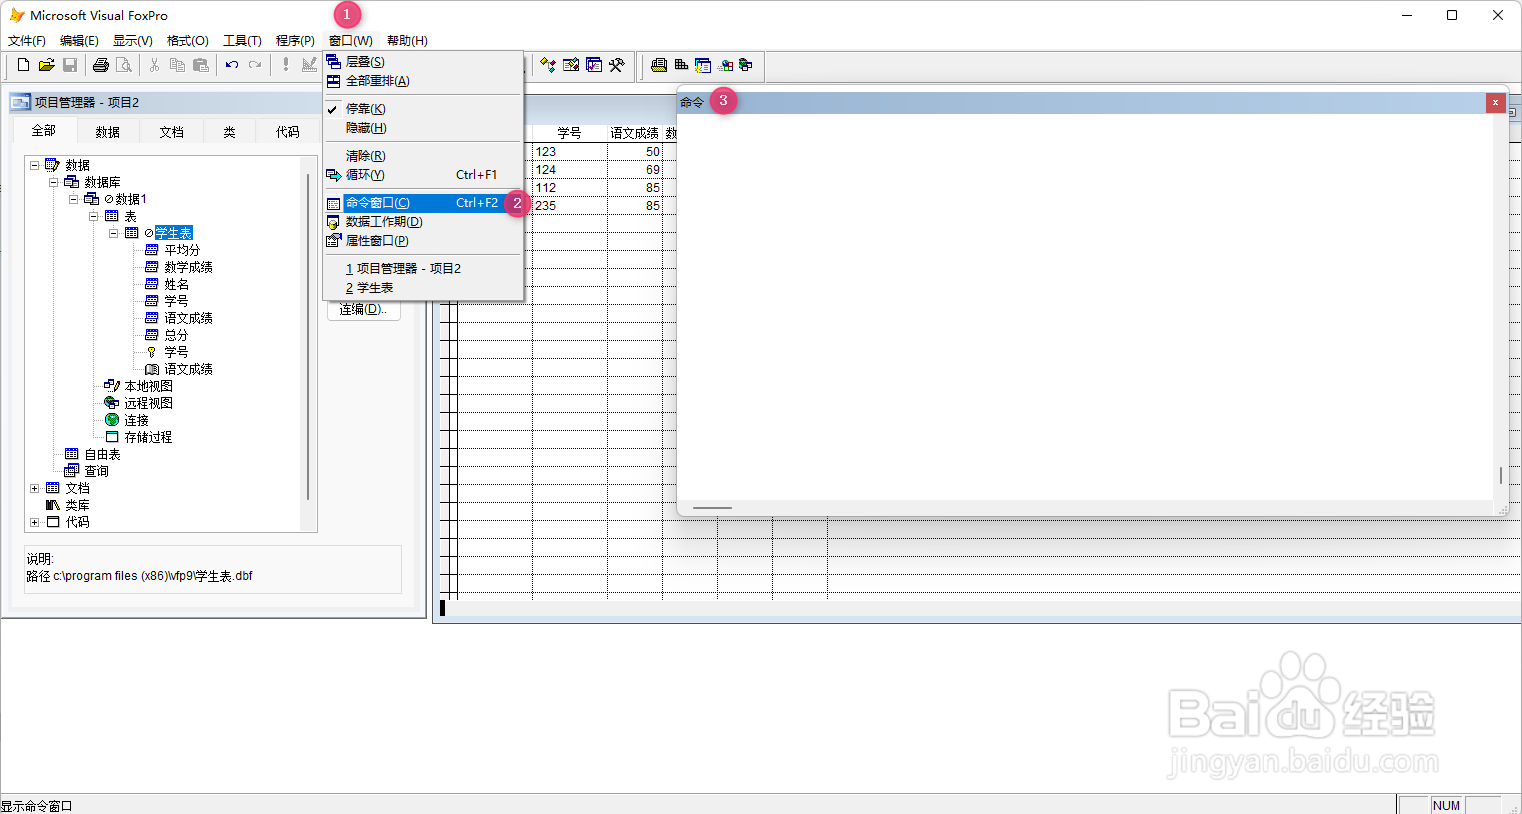Screen dimensions: 1522x814
Task: Collapse the 数据1 database node
Action: pos(74,199)
